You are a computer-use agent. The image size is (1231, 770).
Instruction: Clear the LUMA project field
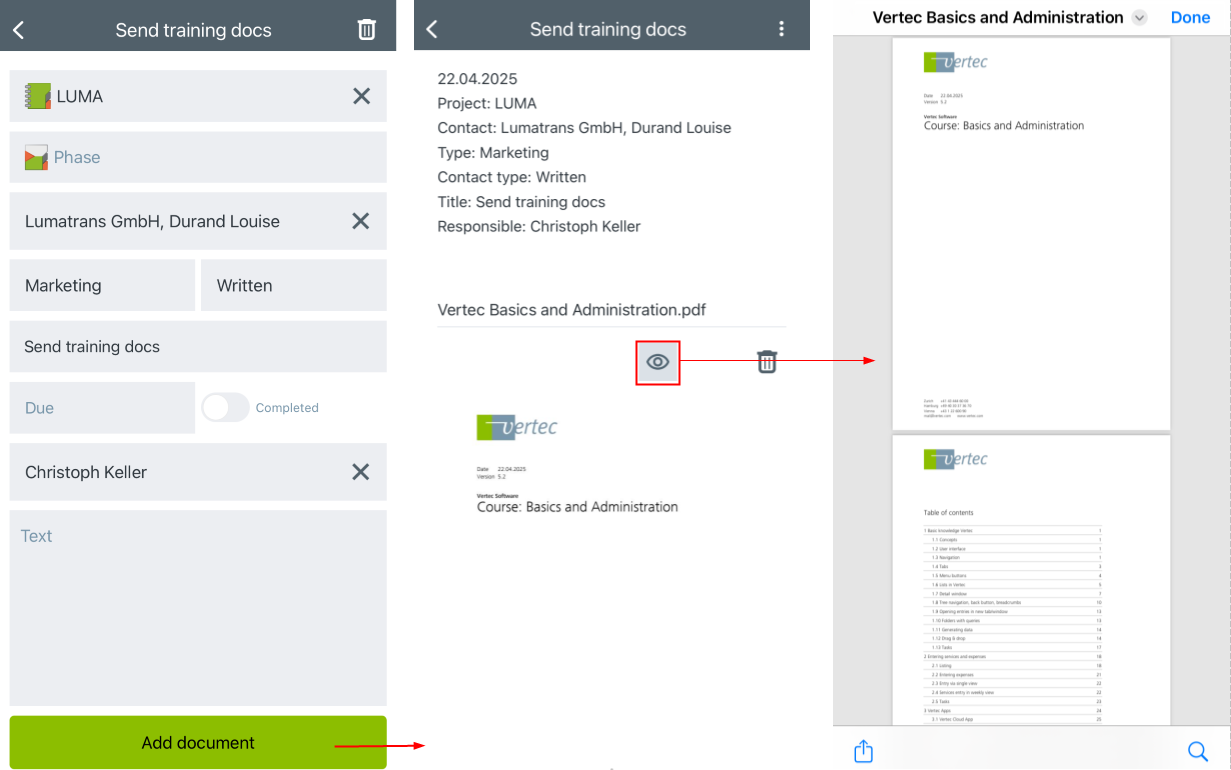click(361, 96)
